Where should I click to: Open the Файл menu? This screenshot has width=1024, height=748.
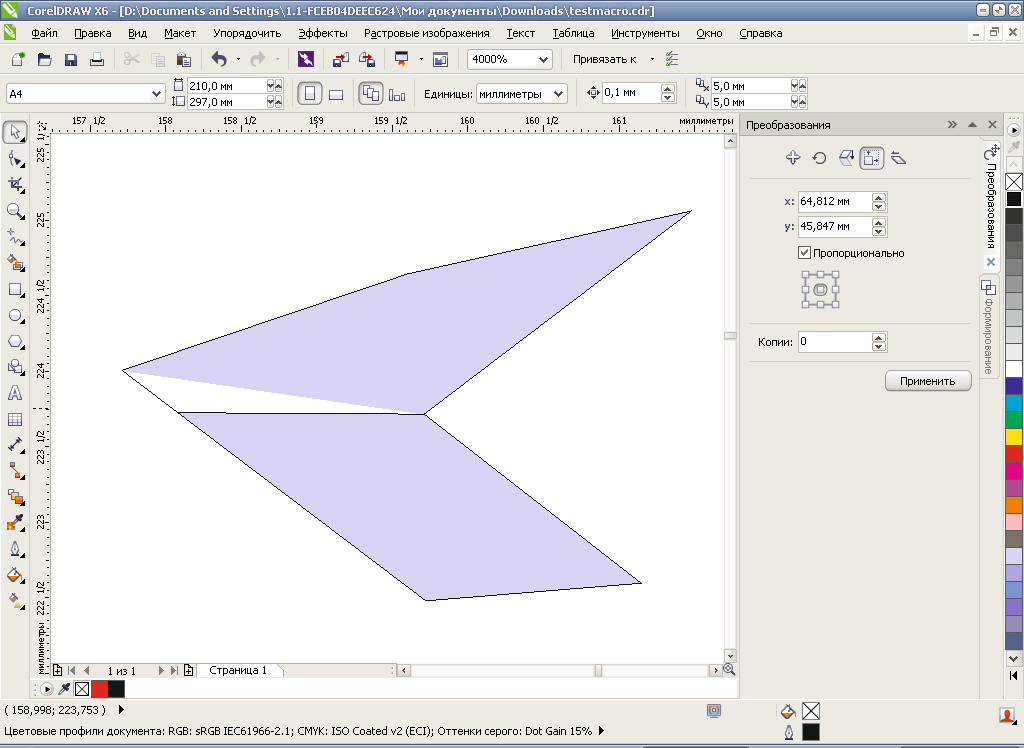pos(44,33)
